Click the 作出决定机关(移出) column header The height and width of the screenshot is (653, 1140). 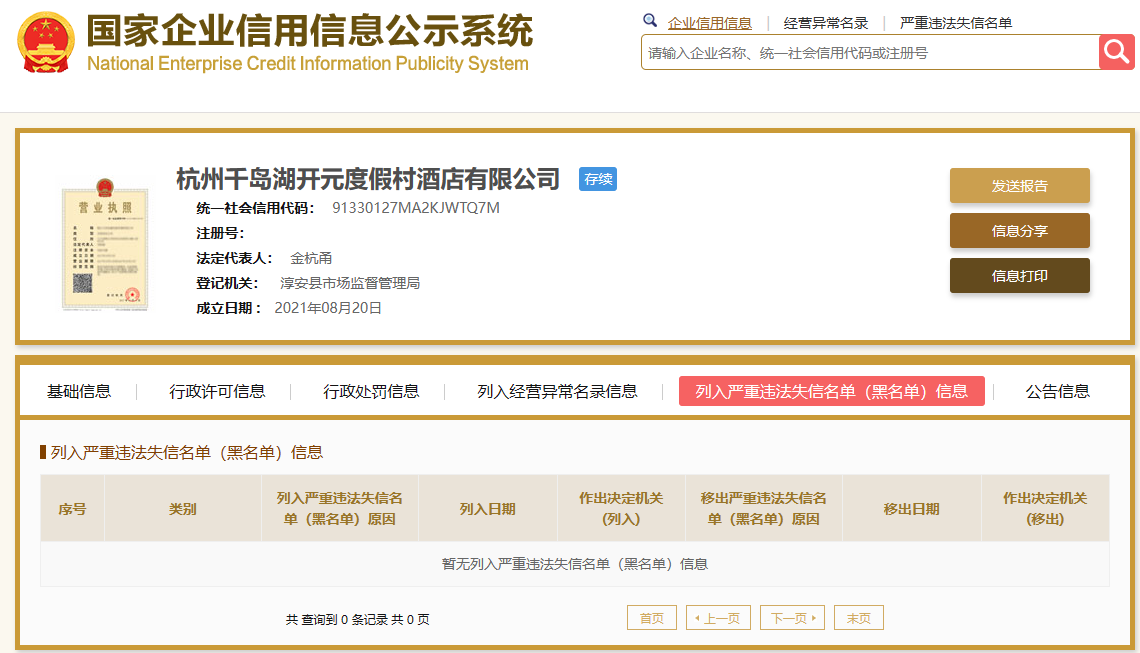pyautogui.click(x=1045, y=509)
